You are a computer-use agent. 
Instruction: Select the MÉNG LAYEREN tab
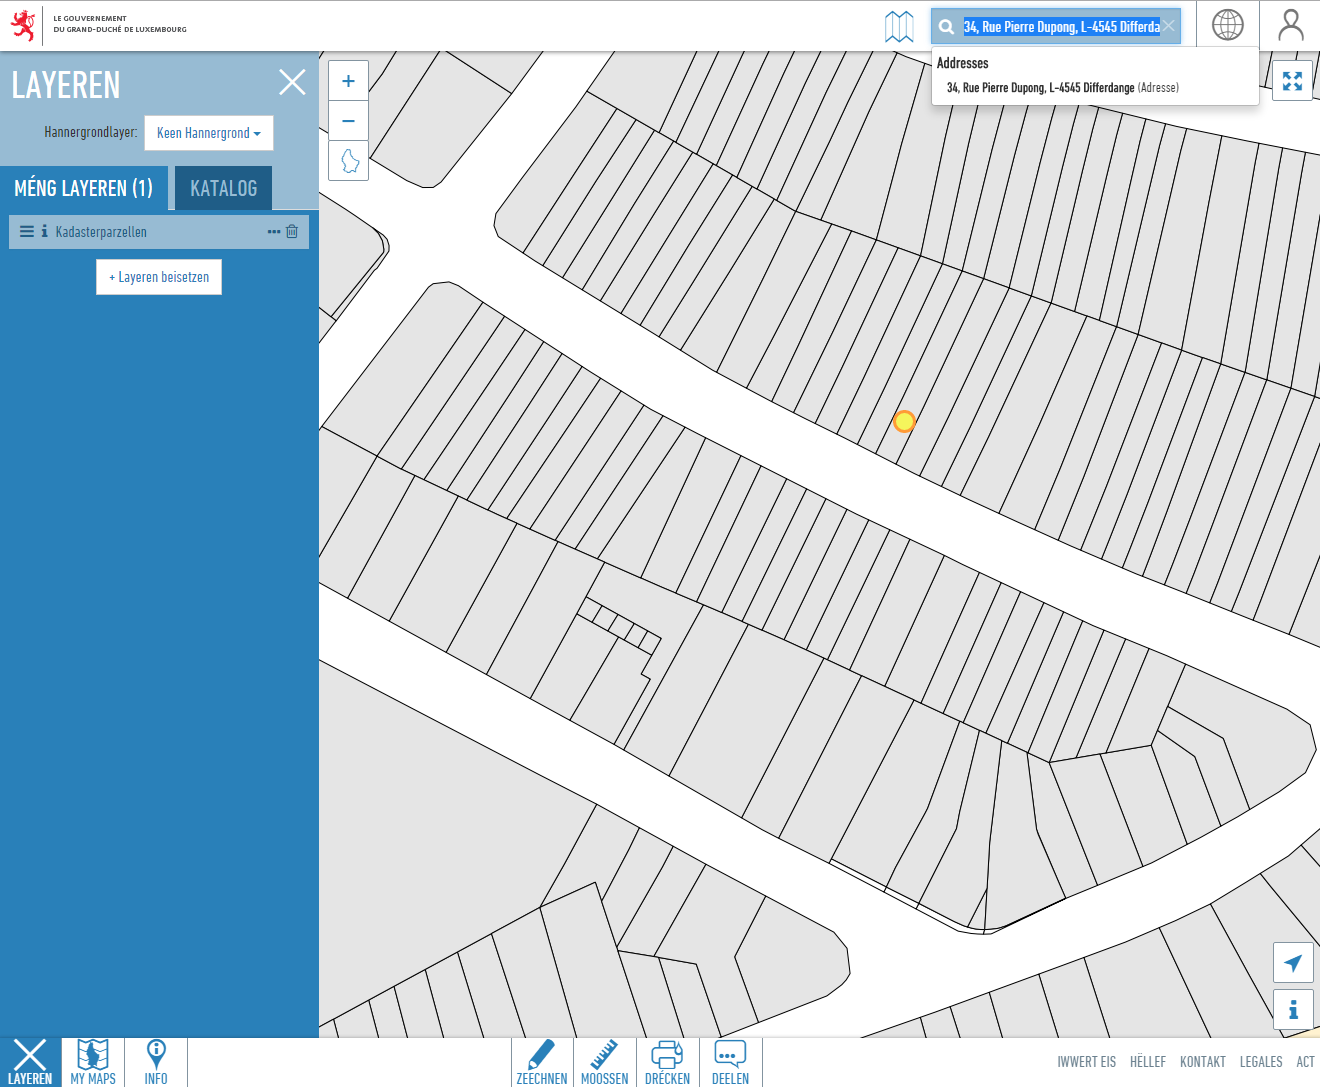click(85, 188)
